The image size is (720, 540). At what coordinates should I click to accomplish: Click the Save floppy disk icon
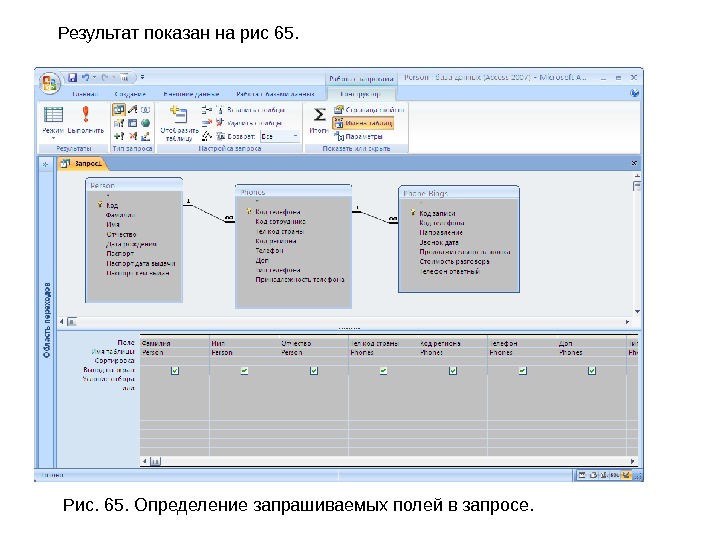point(73,78)
